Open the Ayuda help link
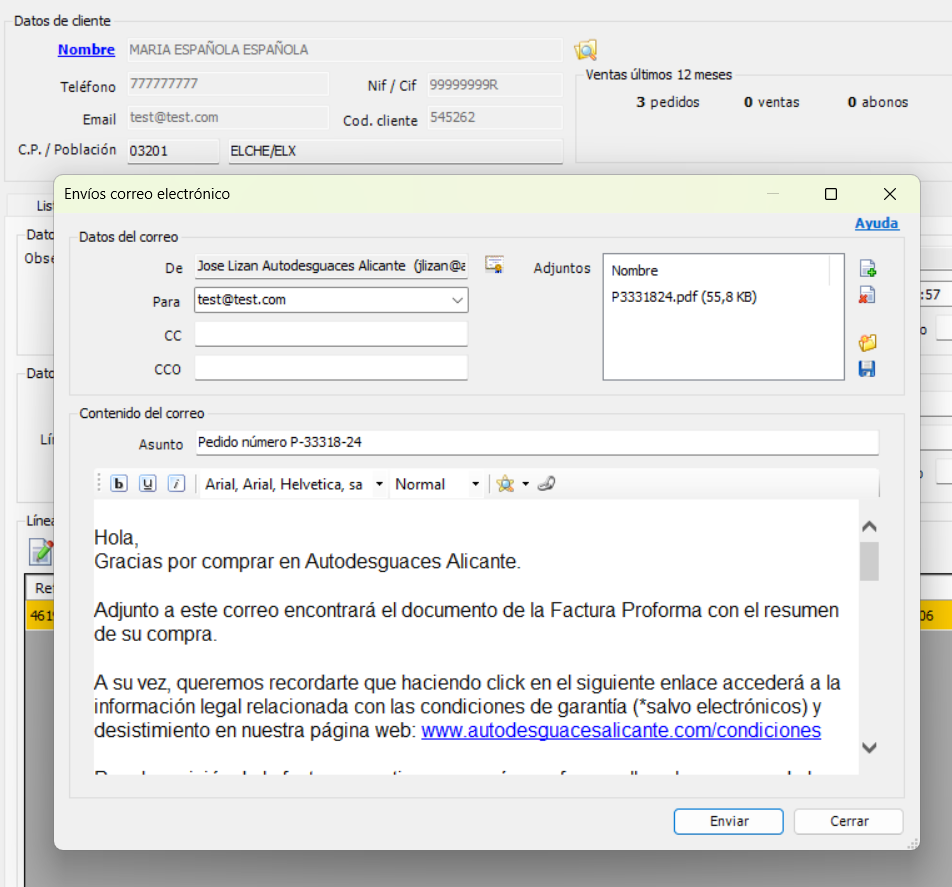The image size is (952, 887). point(876,224)
